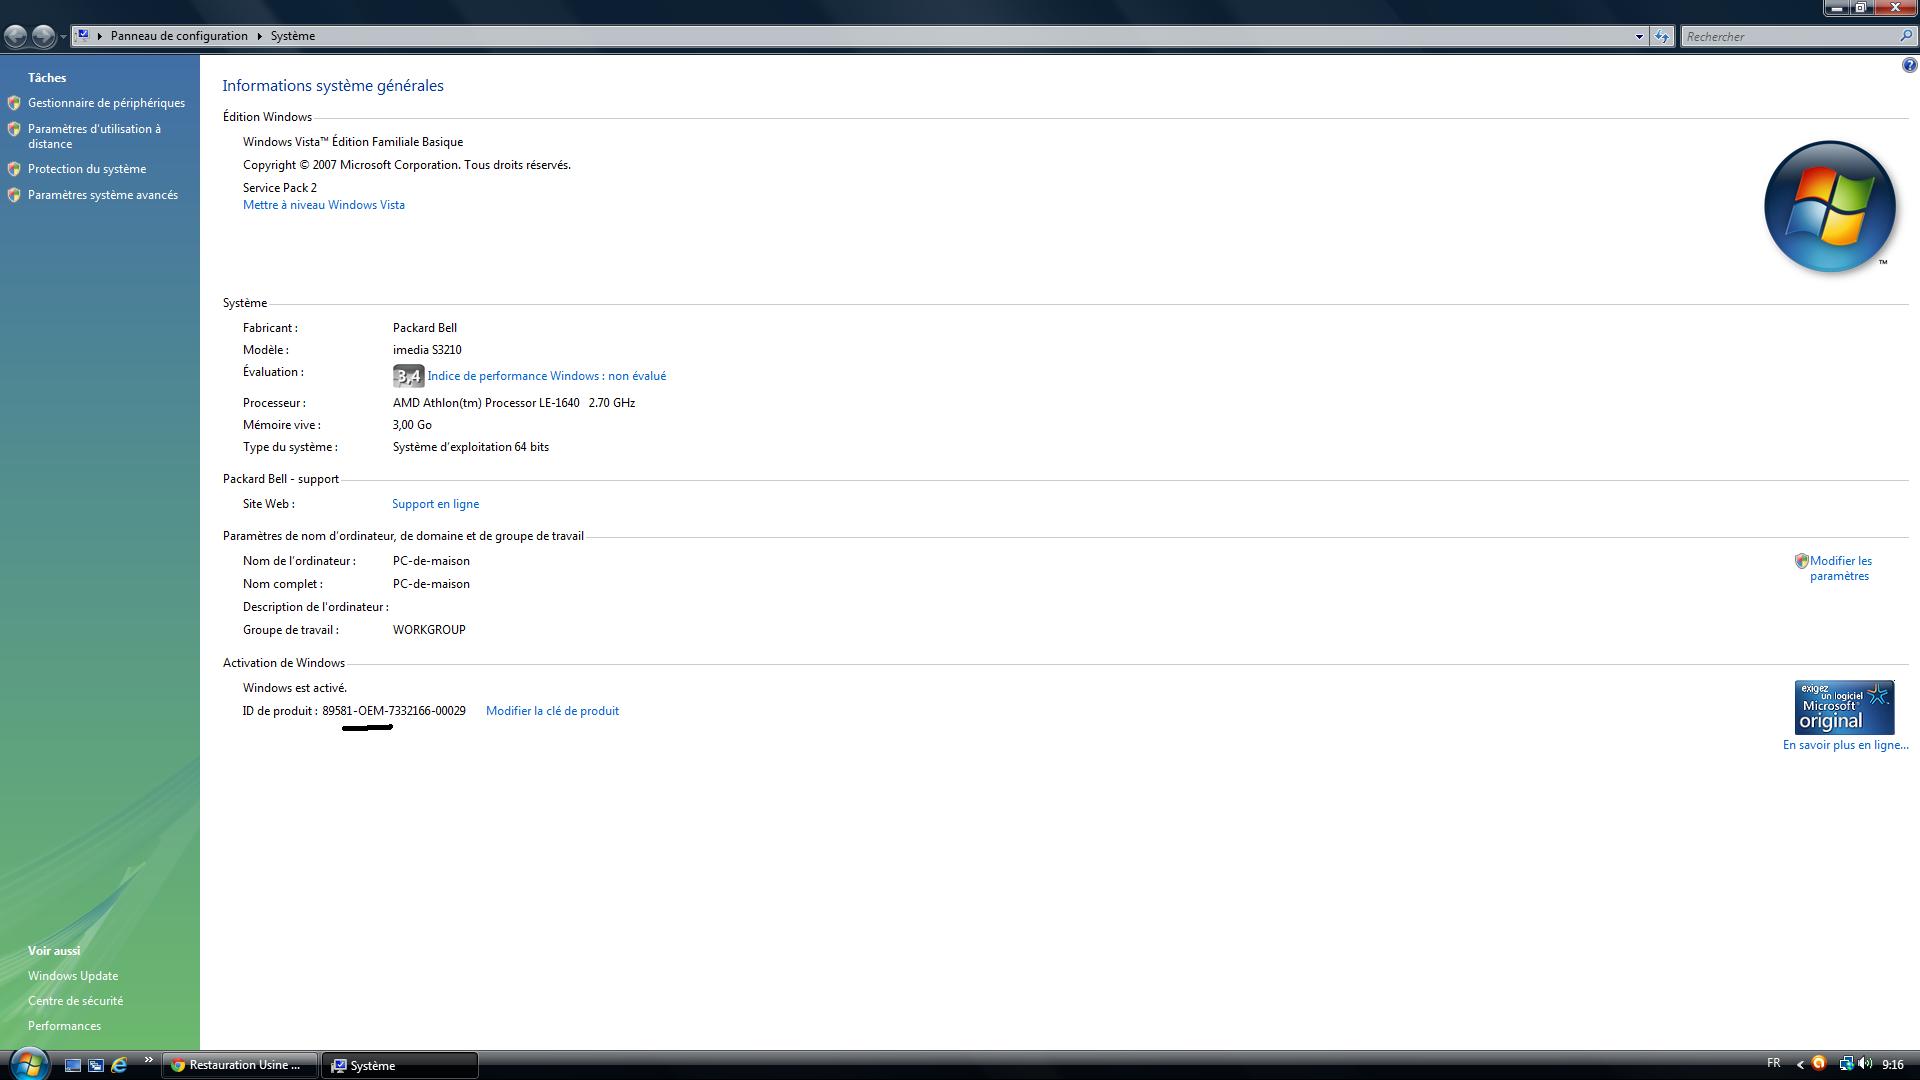Click Service Pack 2 text
The image size is (1920, 1080).
coord(280,188)
